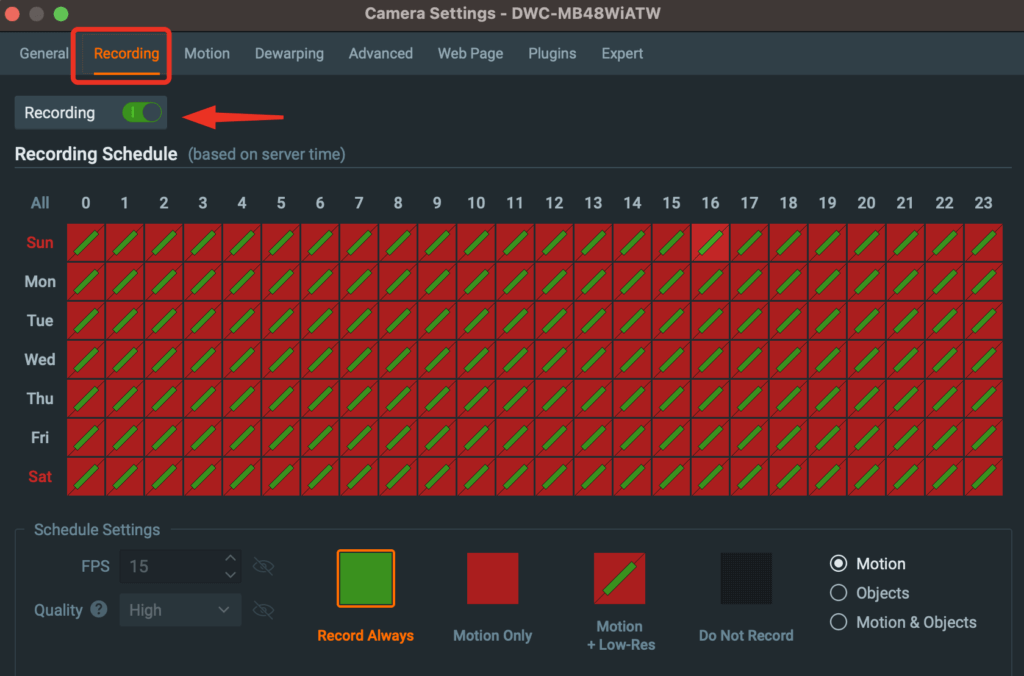Screen dimensions: 1024x676
Task: Click the highlighted Sun hour 16 schedule cell
Action: pyautogui.click(x=710, y=242)
